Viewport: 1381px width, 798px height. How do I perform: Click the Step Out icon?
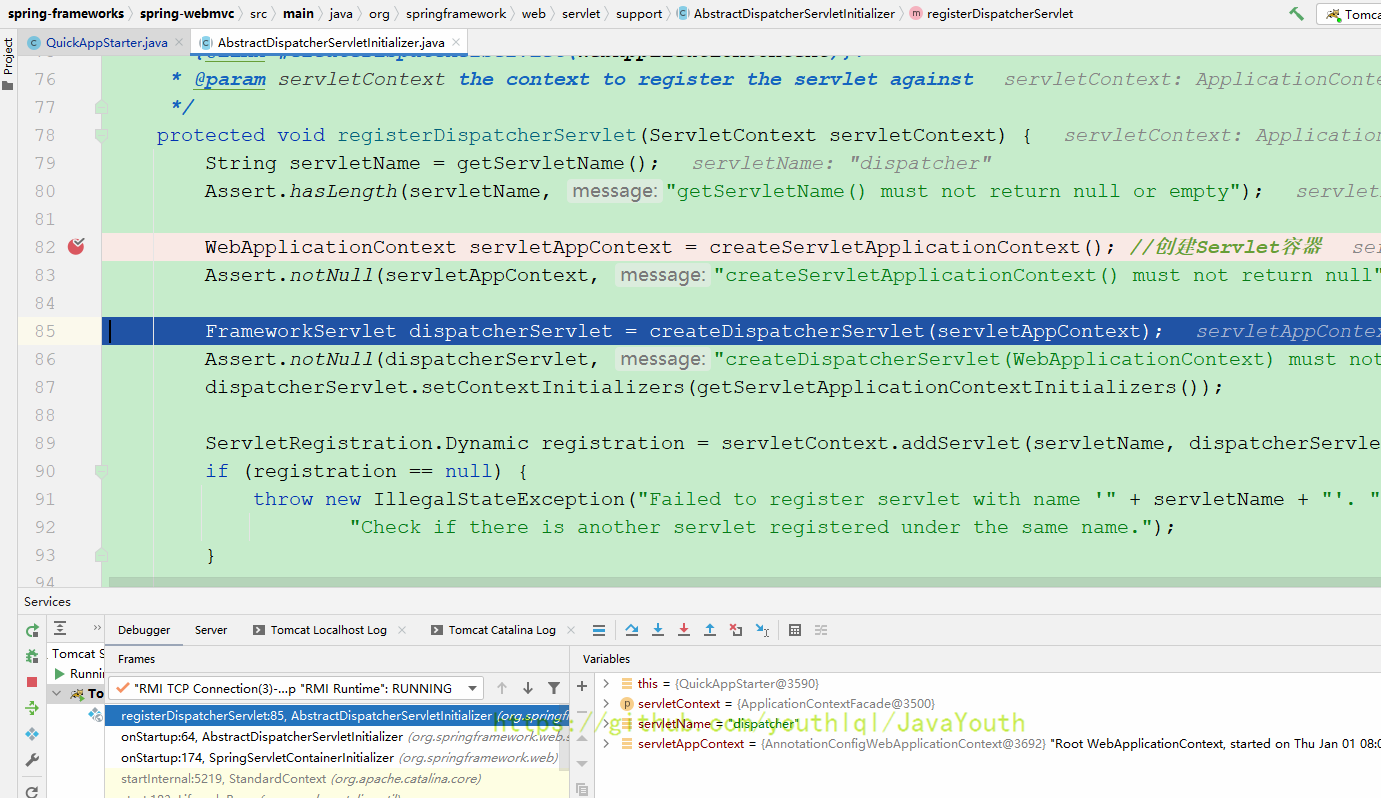(x=710, y=630)
